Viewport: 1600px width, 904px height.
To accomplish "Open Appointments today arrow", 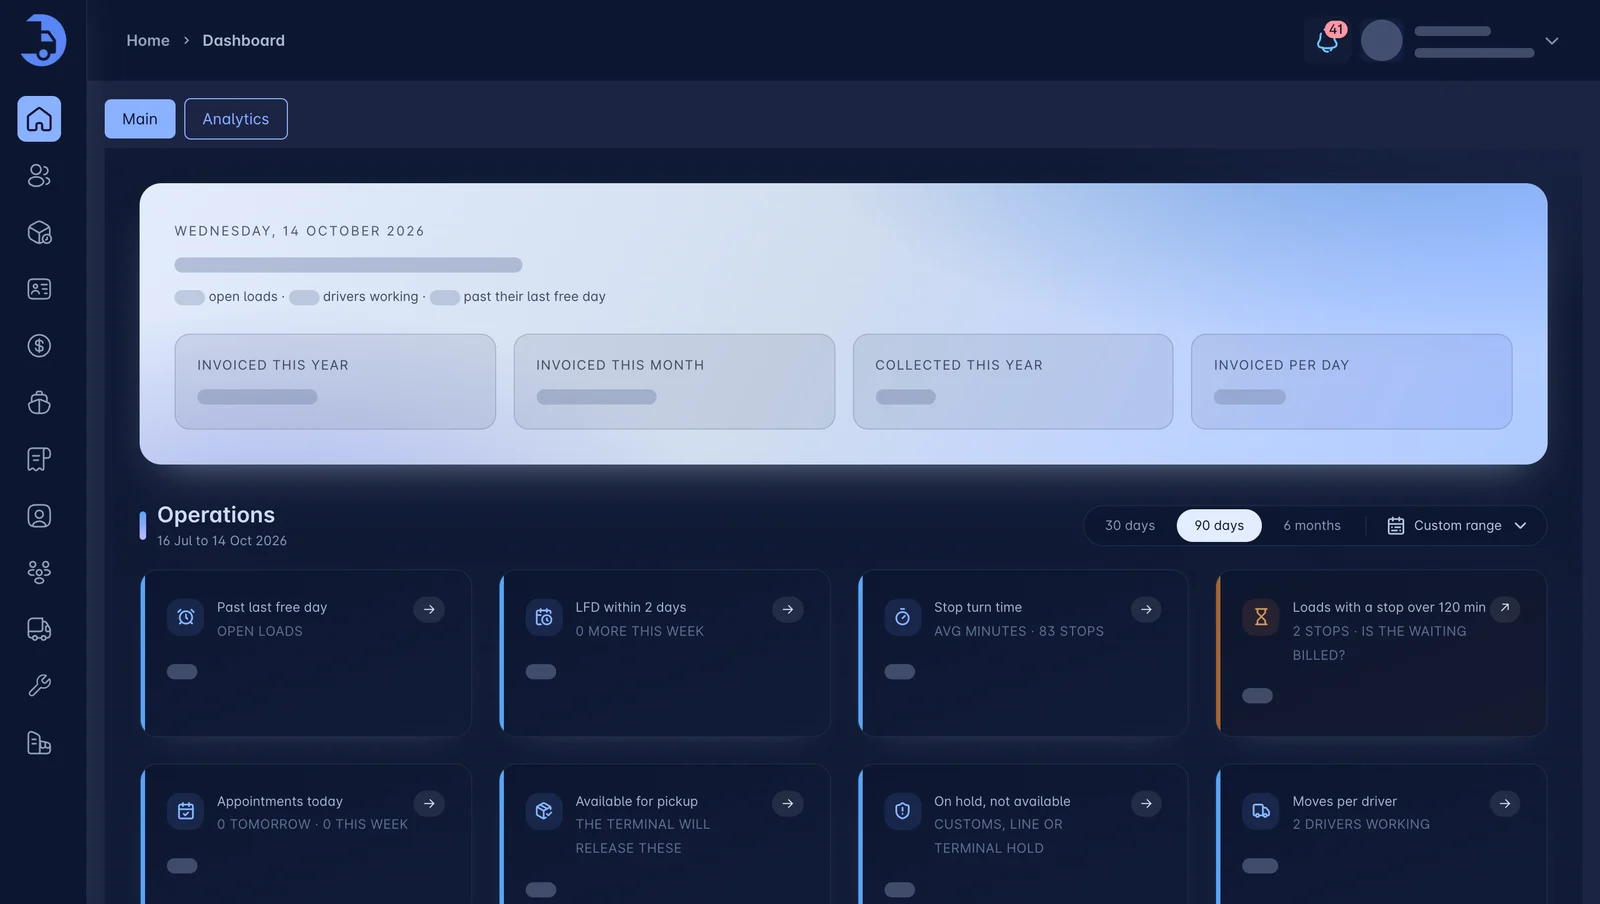I will (x=429, y=803).
